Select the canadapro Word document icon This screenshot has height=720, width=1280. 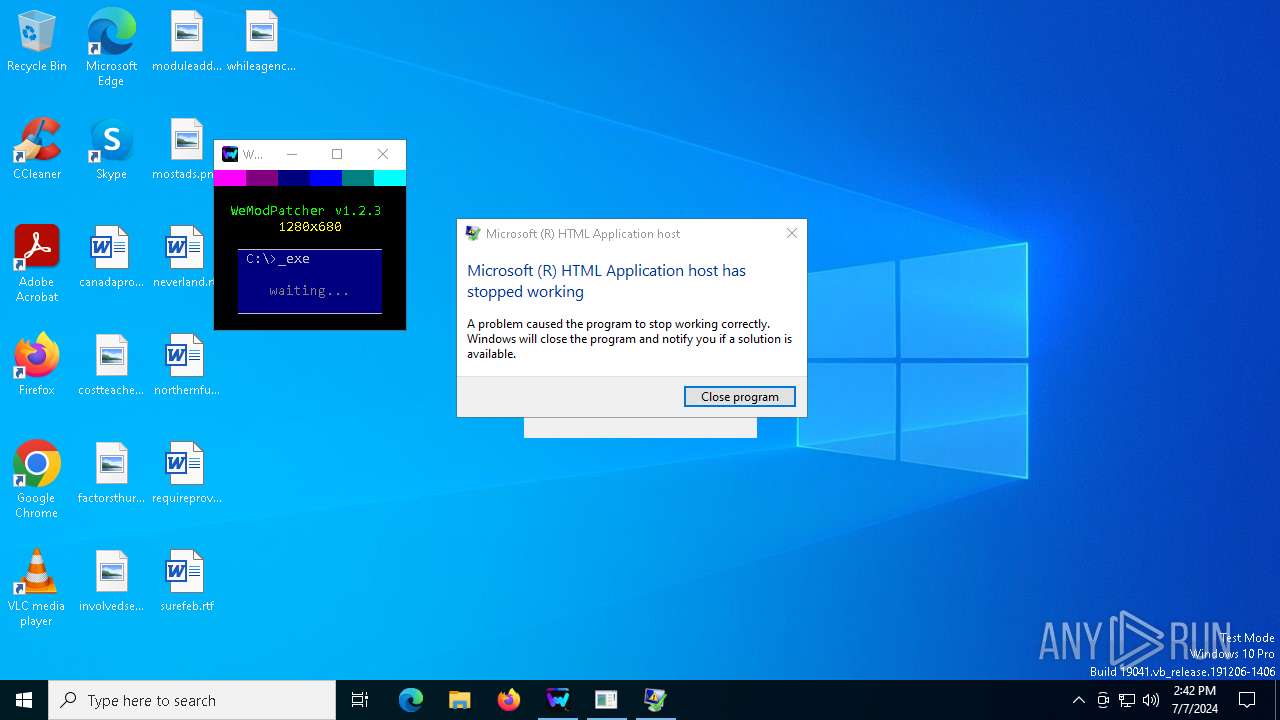110,249
